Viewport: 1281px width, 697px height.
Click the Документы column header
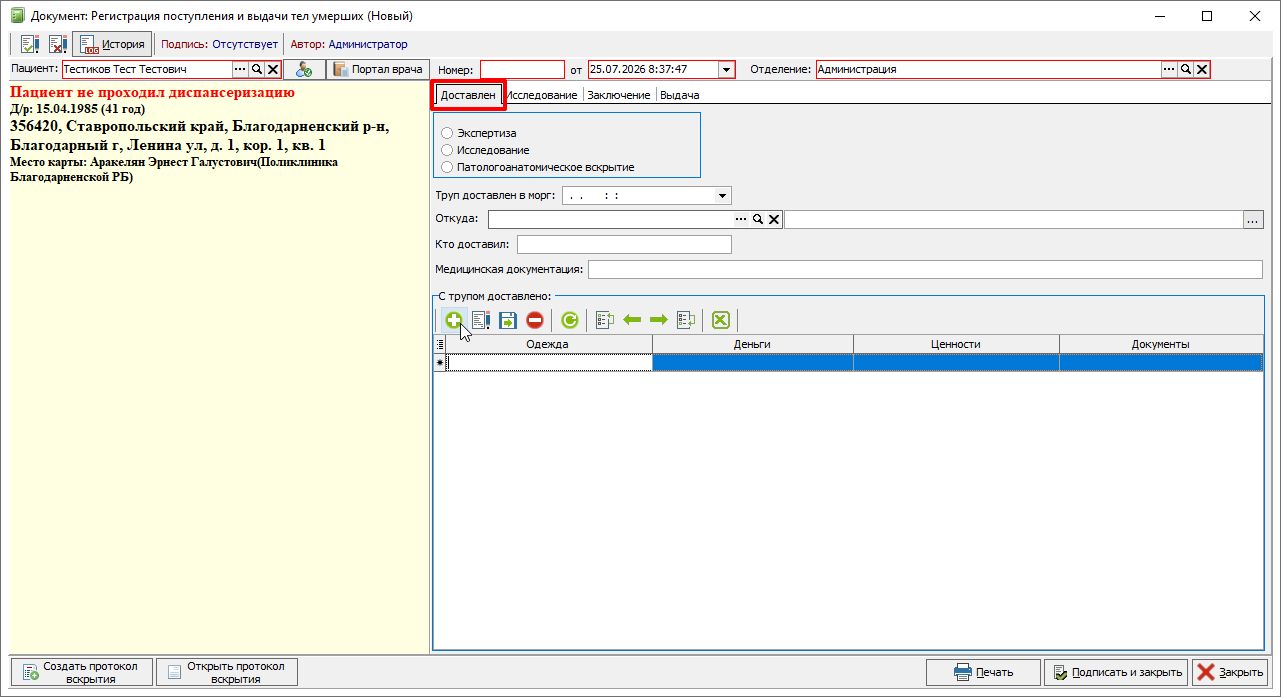point(1161,344)
